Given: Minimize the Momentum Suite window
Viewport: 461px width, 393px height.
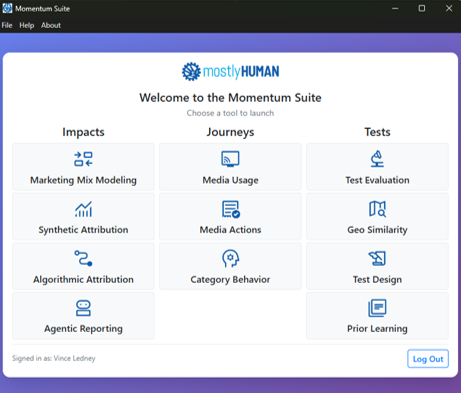Looking at the screenshot, I should click(395, 9).
